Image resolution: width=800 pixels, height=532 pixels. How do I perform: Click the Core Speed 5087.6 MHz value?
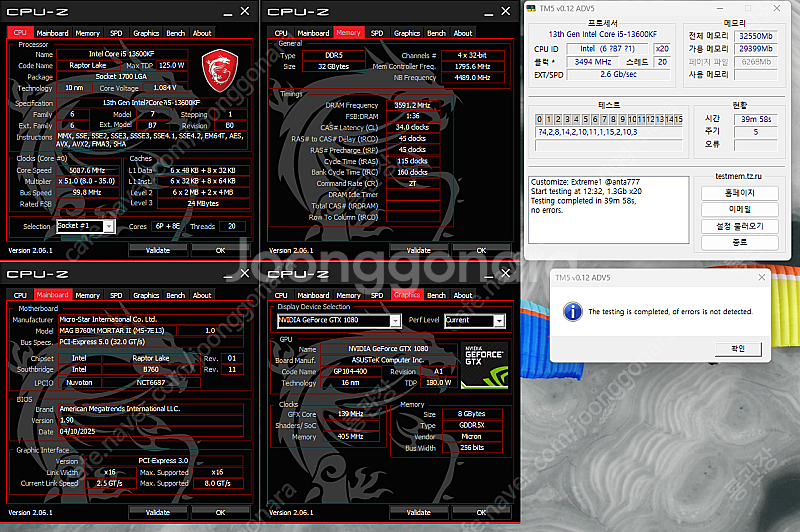pos(88,170)
